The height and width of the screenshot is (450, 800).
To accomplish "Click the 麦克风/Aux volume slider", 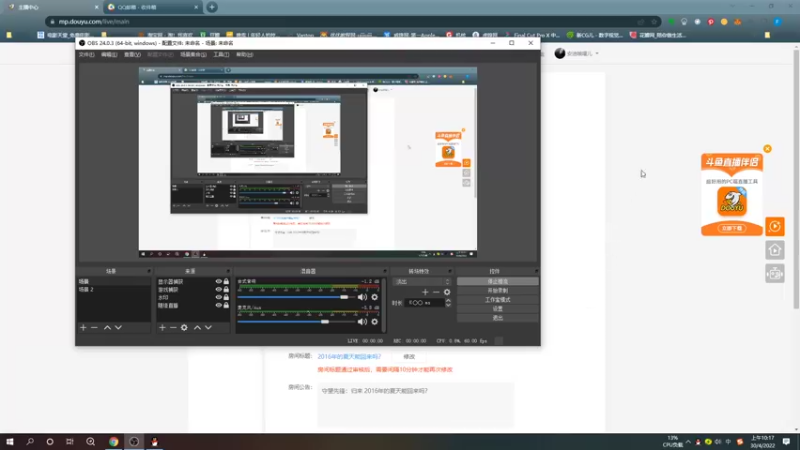I will (x=296, y=322).
